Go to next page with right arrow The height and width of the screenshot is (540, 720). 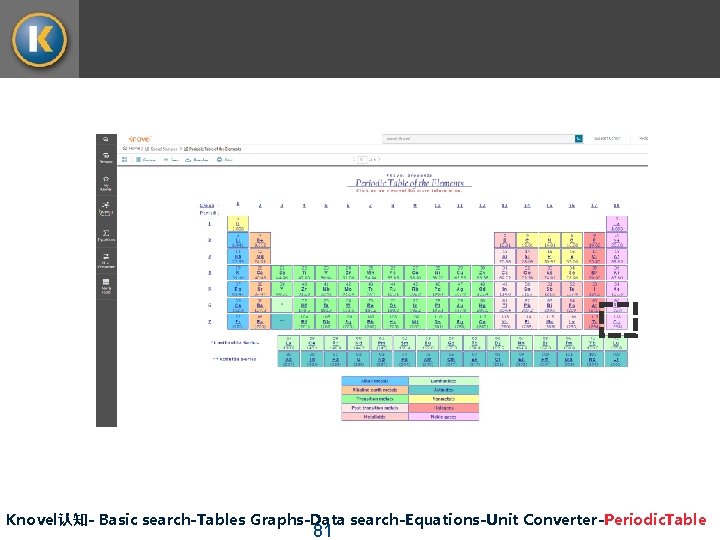[379, 159]
